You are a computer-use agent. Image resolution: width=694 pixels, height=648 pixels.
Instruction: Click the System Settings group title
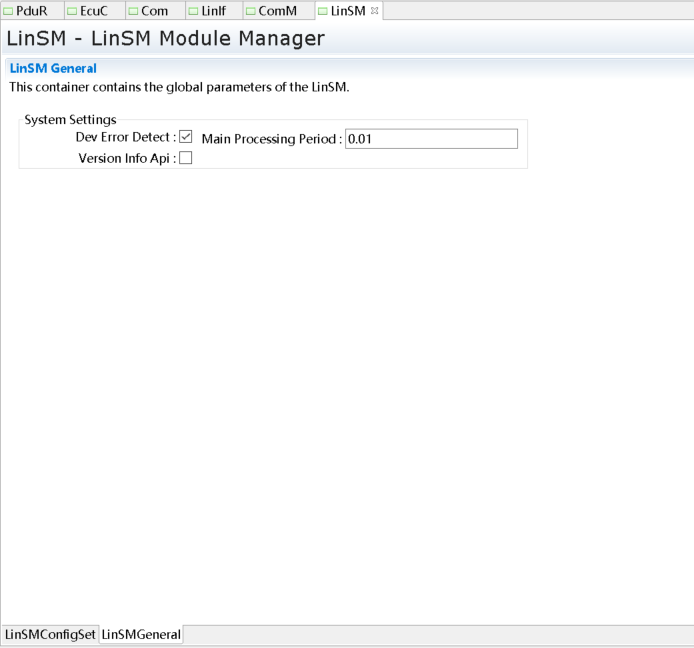(70, 120)
